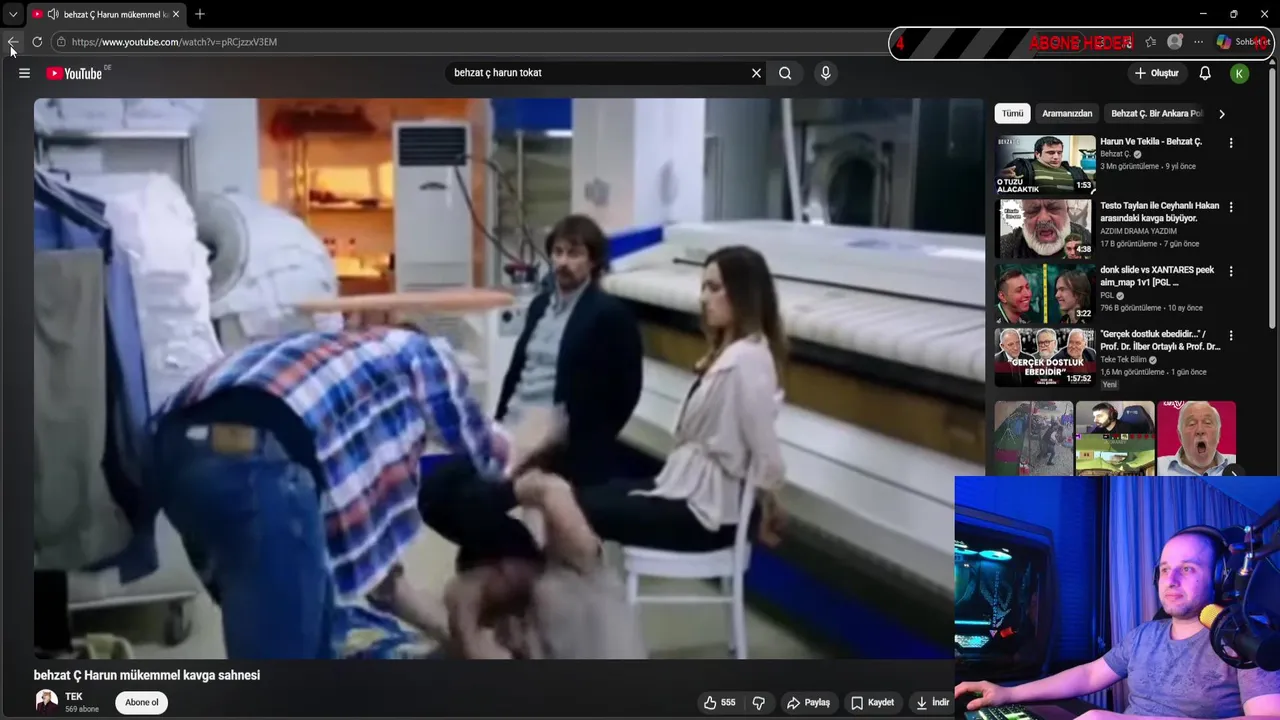The image size is (1280, 720).
Task: Open donk slide vs XANTARES thumbnail
Action: click(x=1045, y=293)
